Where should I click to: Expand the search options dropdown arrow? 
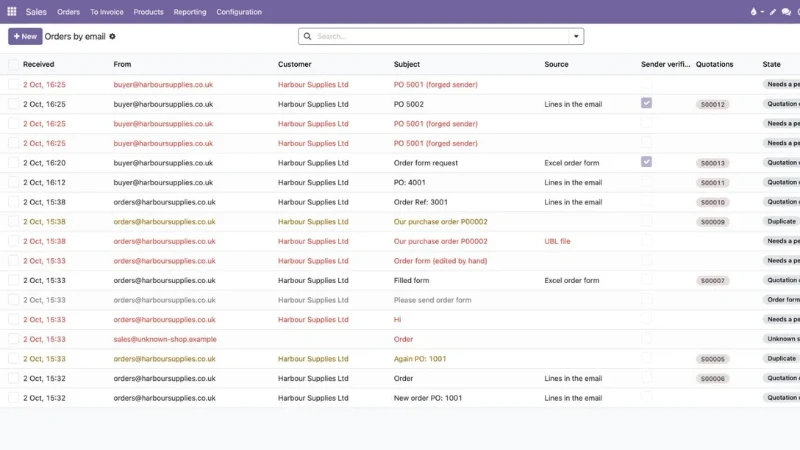point(576,36)
